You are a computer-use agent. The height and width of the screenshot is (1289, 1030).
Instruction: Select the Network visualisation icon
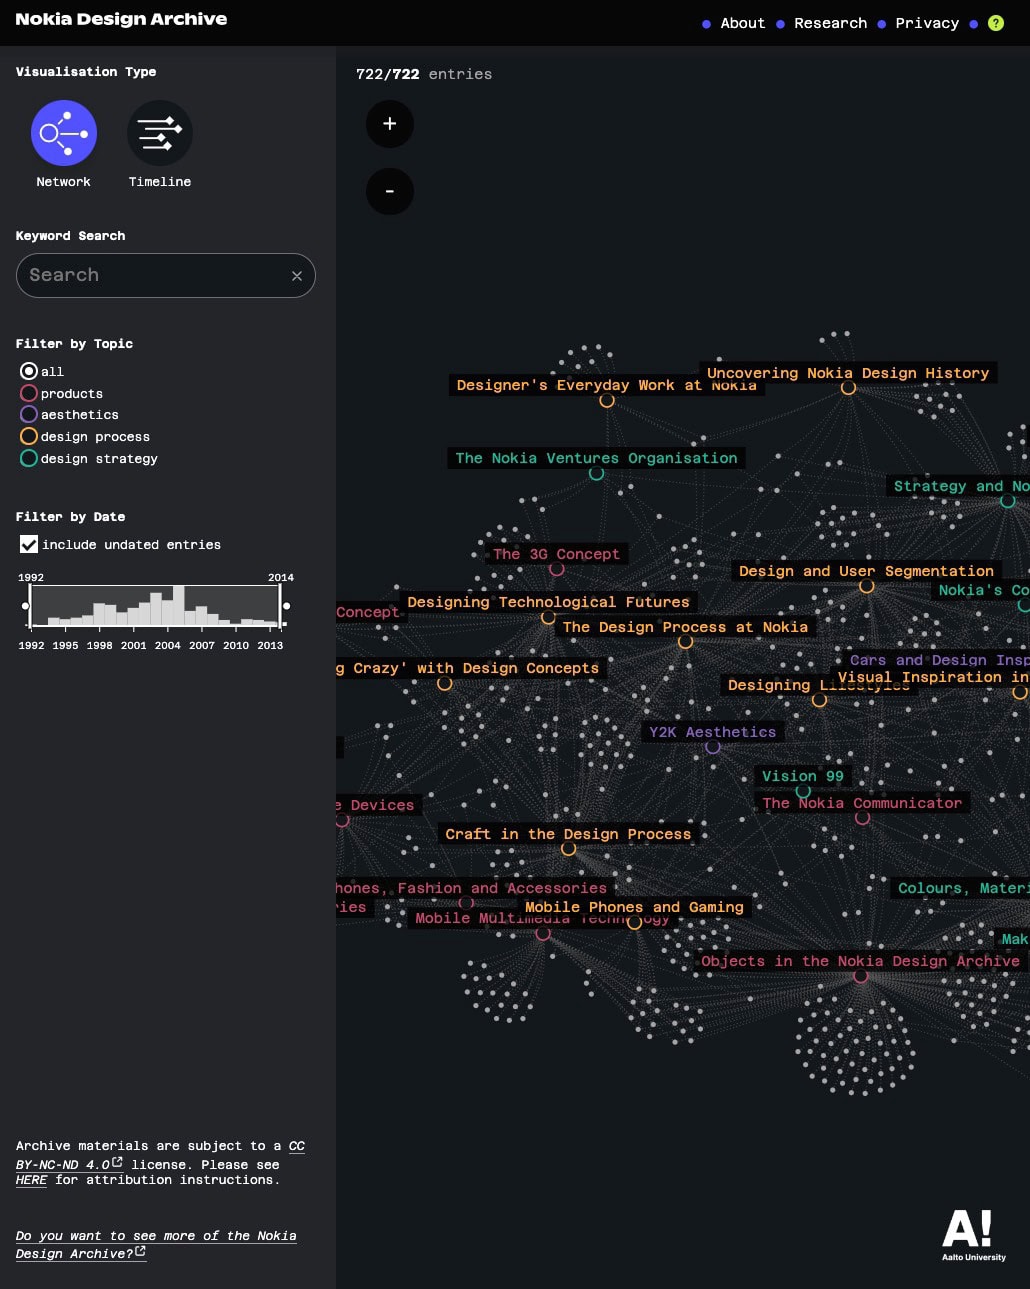tap(64, 133)
